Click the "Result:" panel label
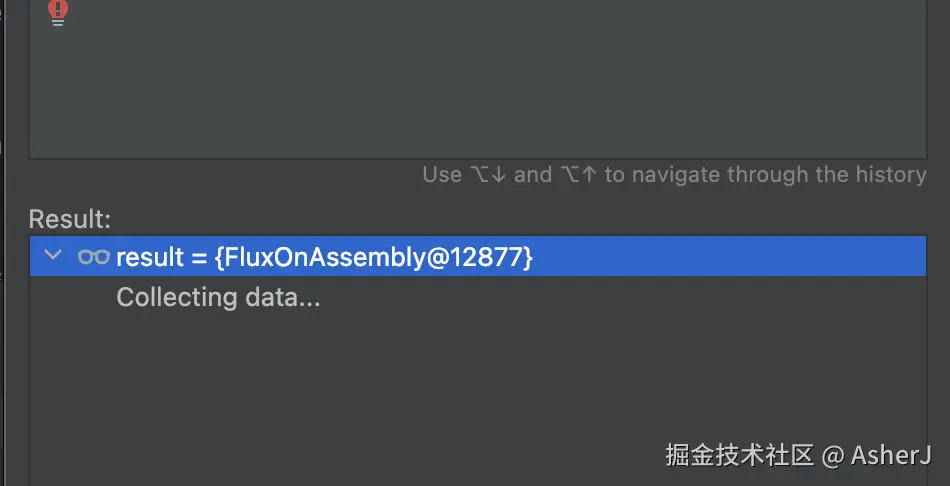Screen dimensions: 950x486 70,219
